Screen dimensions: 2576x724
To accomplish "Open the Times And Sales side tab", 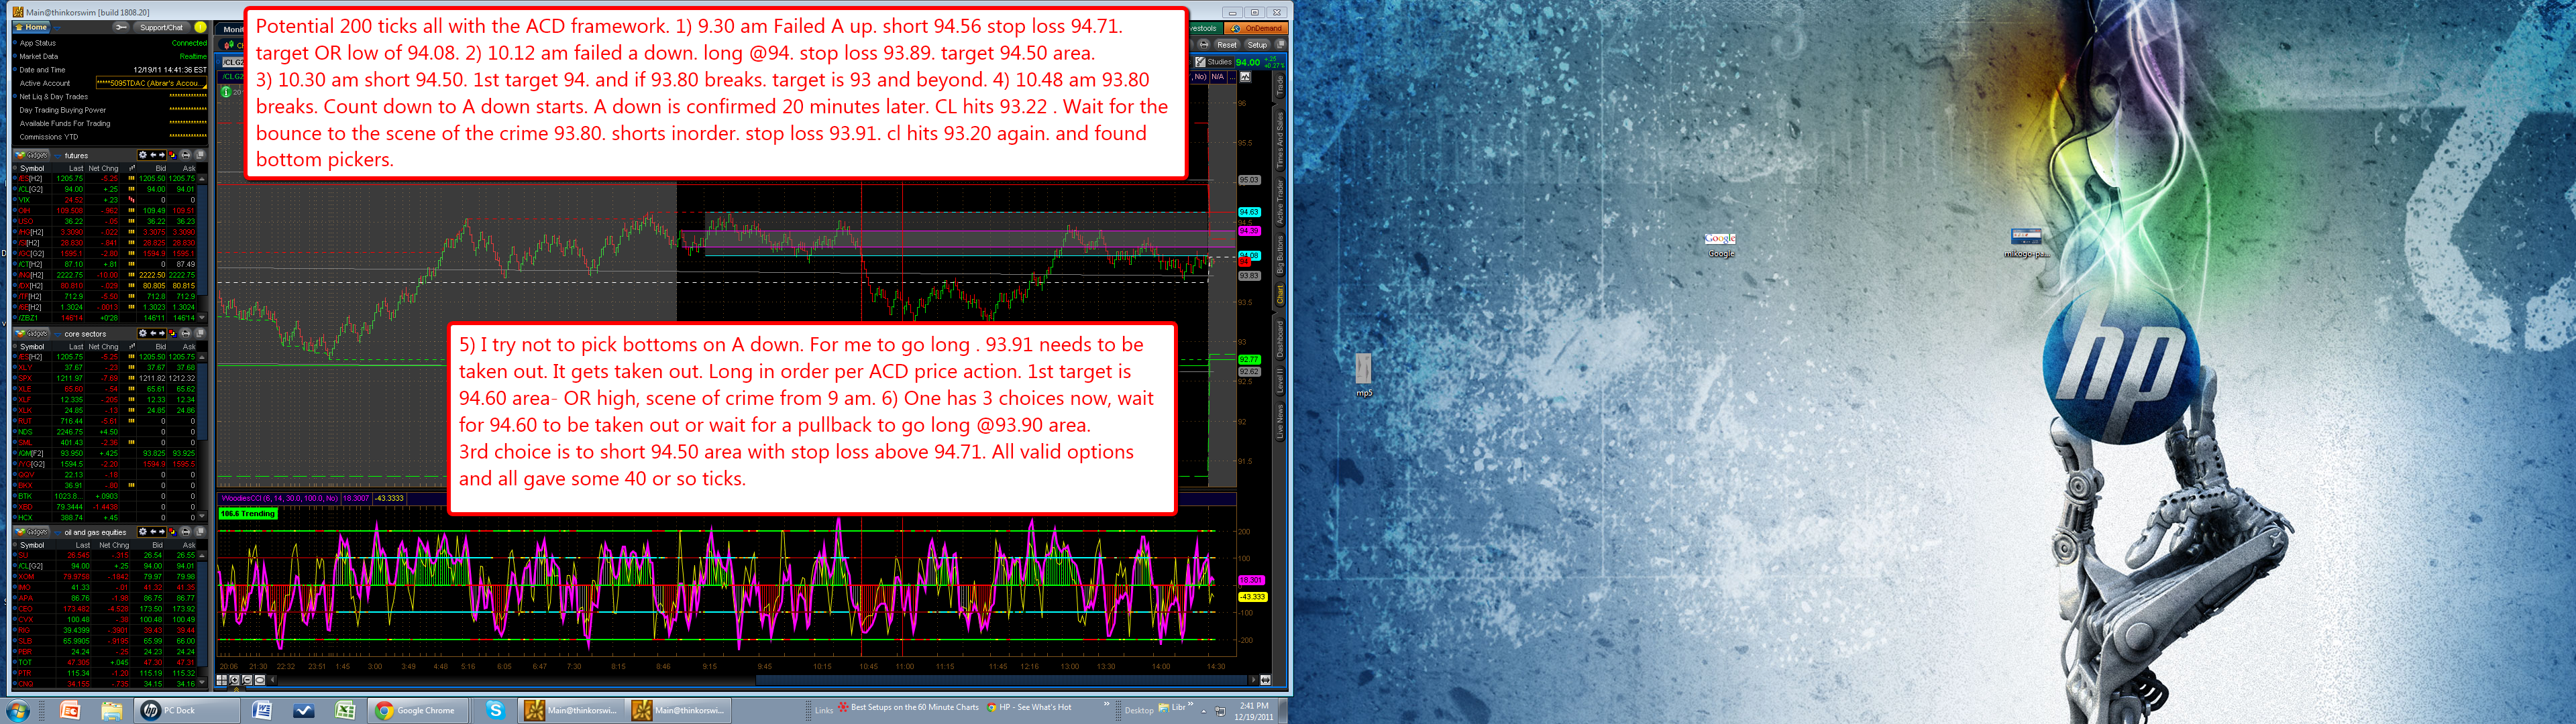I will pyautogui.click(x=1279, y=140).
